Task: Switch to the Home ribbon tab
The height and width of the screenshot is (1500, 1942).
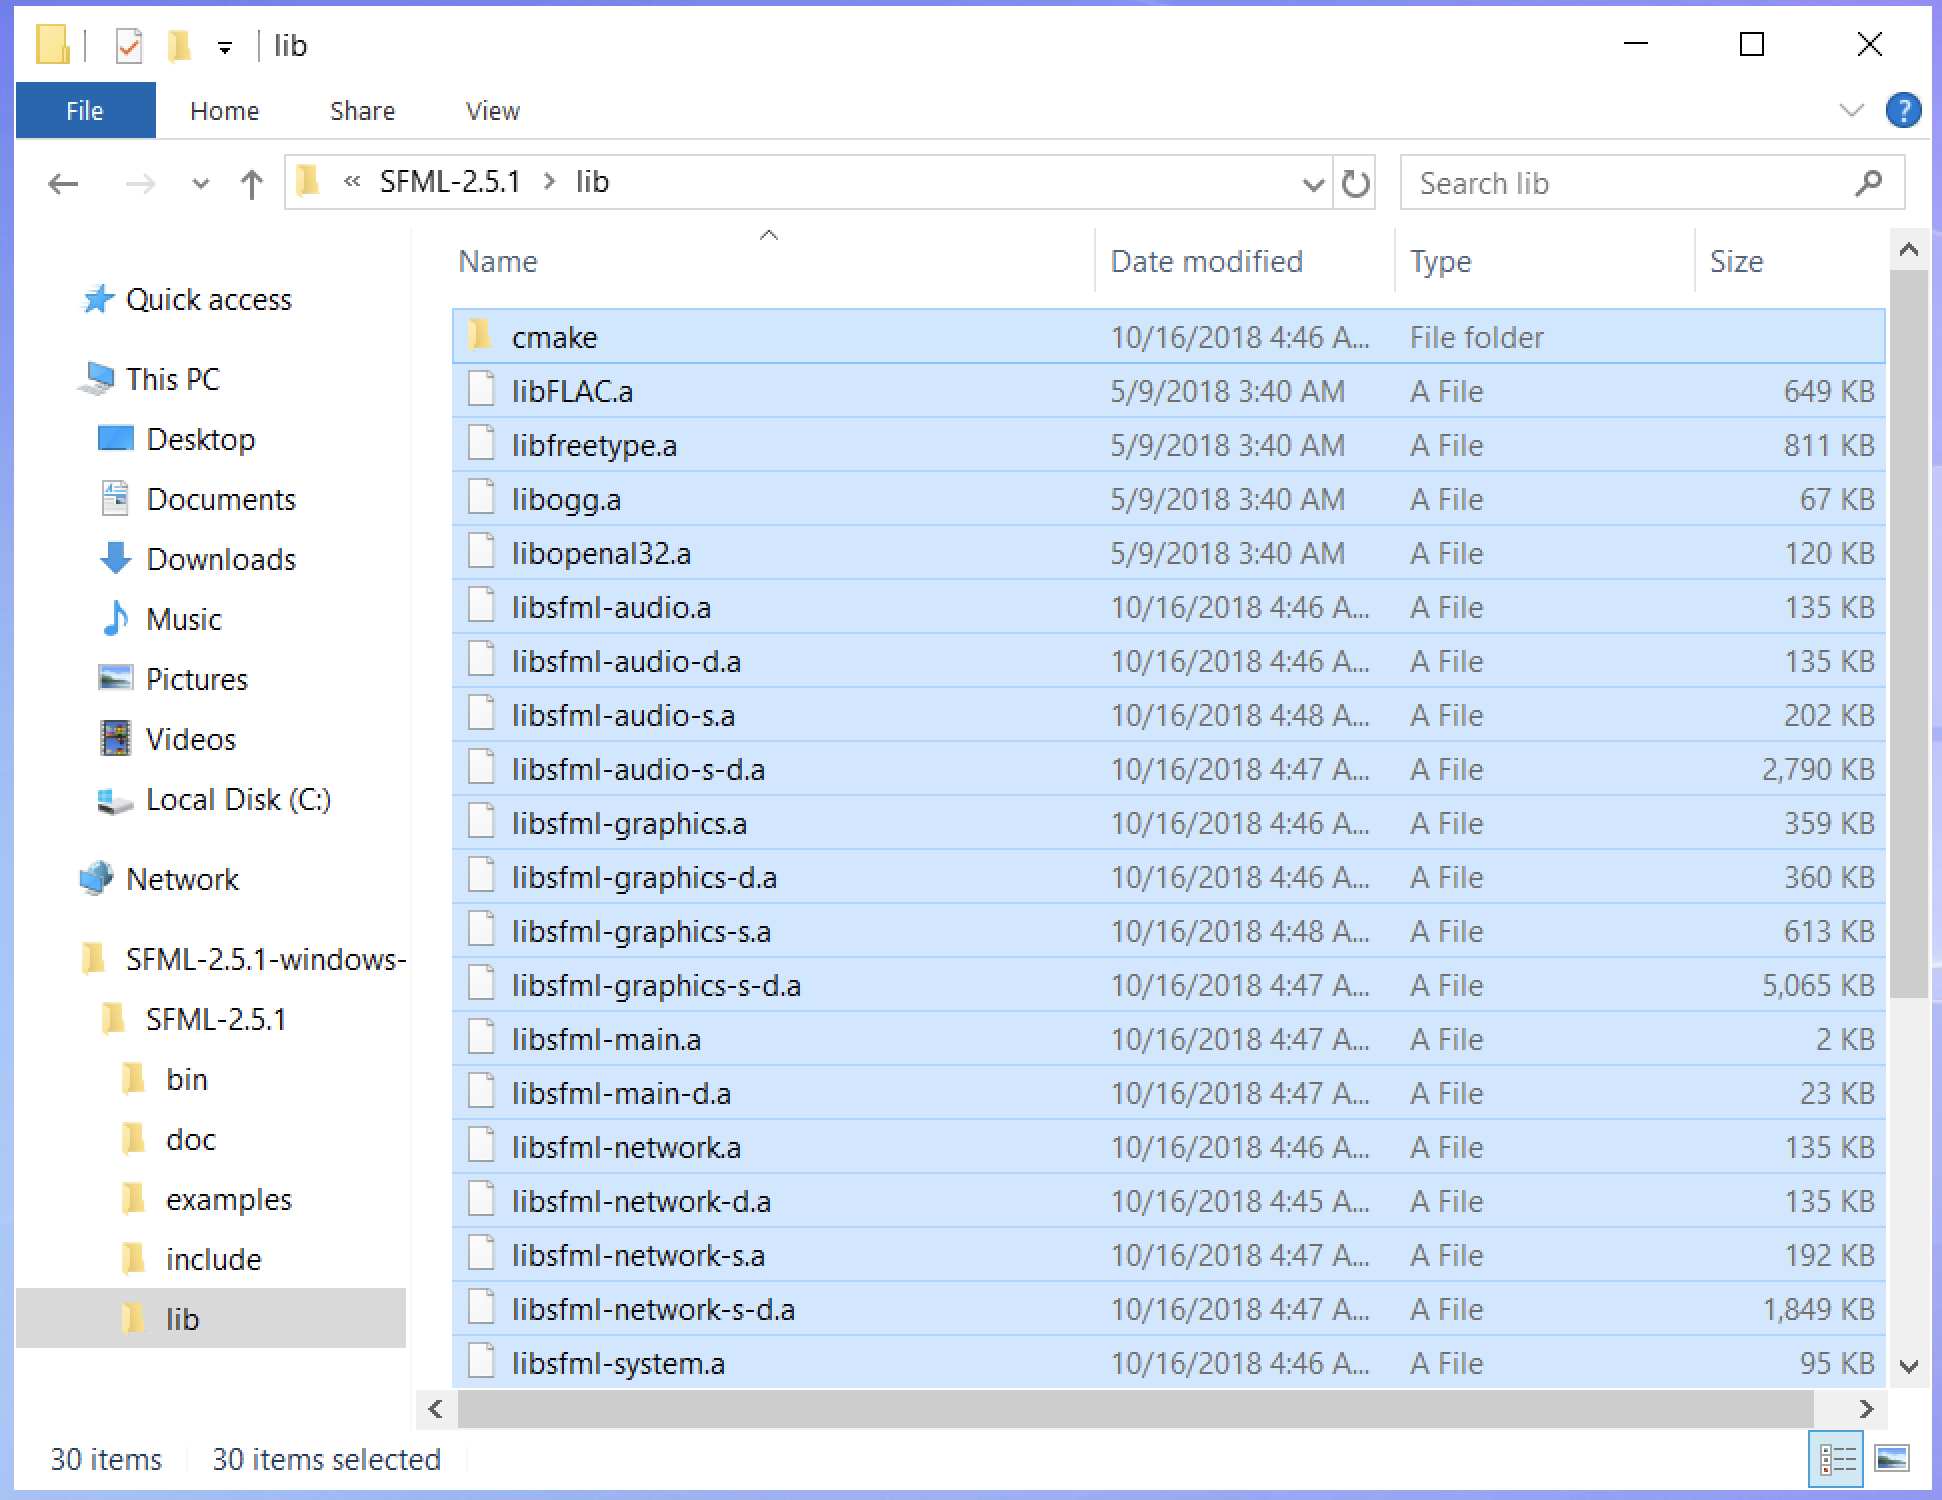Action: tap(225, 111)
